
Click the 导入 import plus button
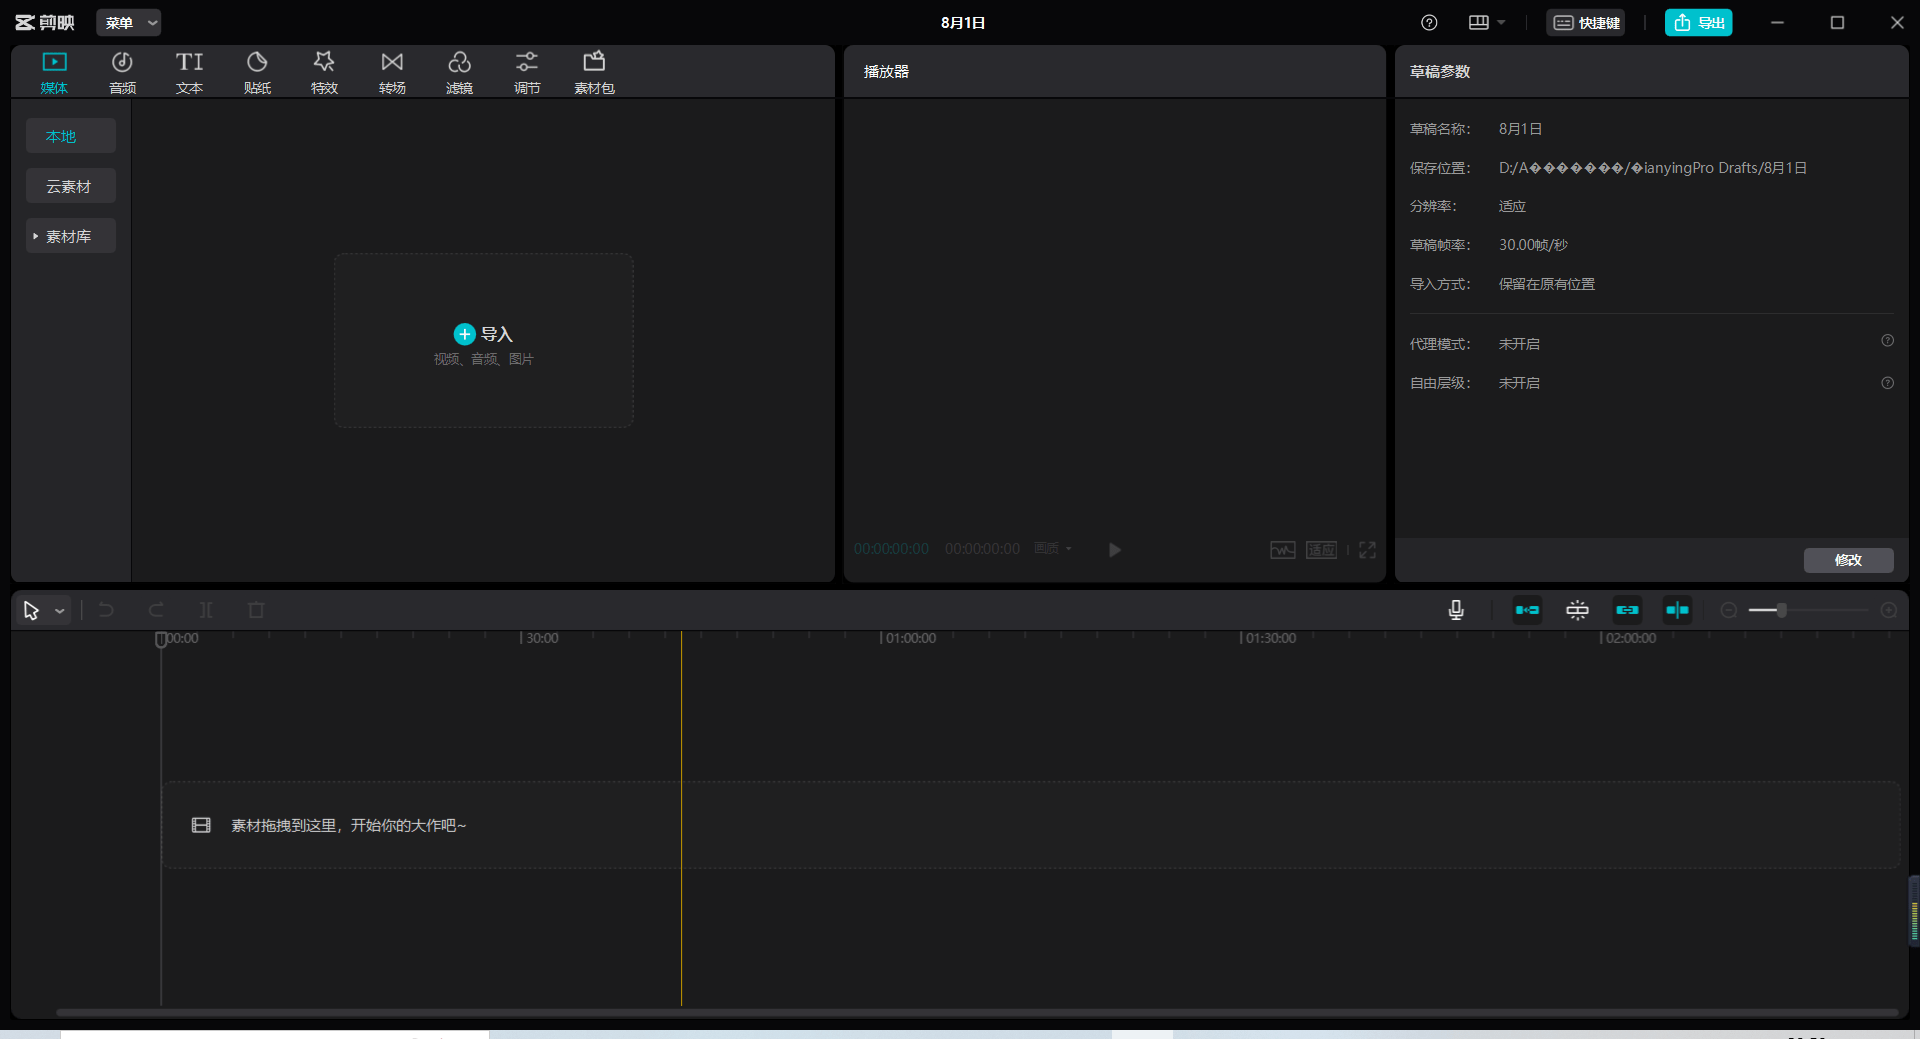click(x=464, y=334)
